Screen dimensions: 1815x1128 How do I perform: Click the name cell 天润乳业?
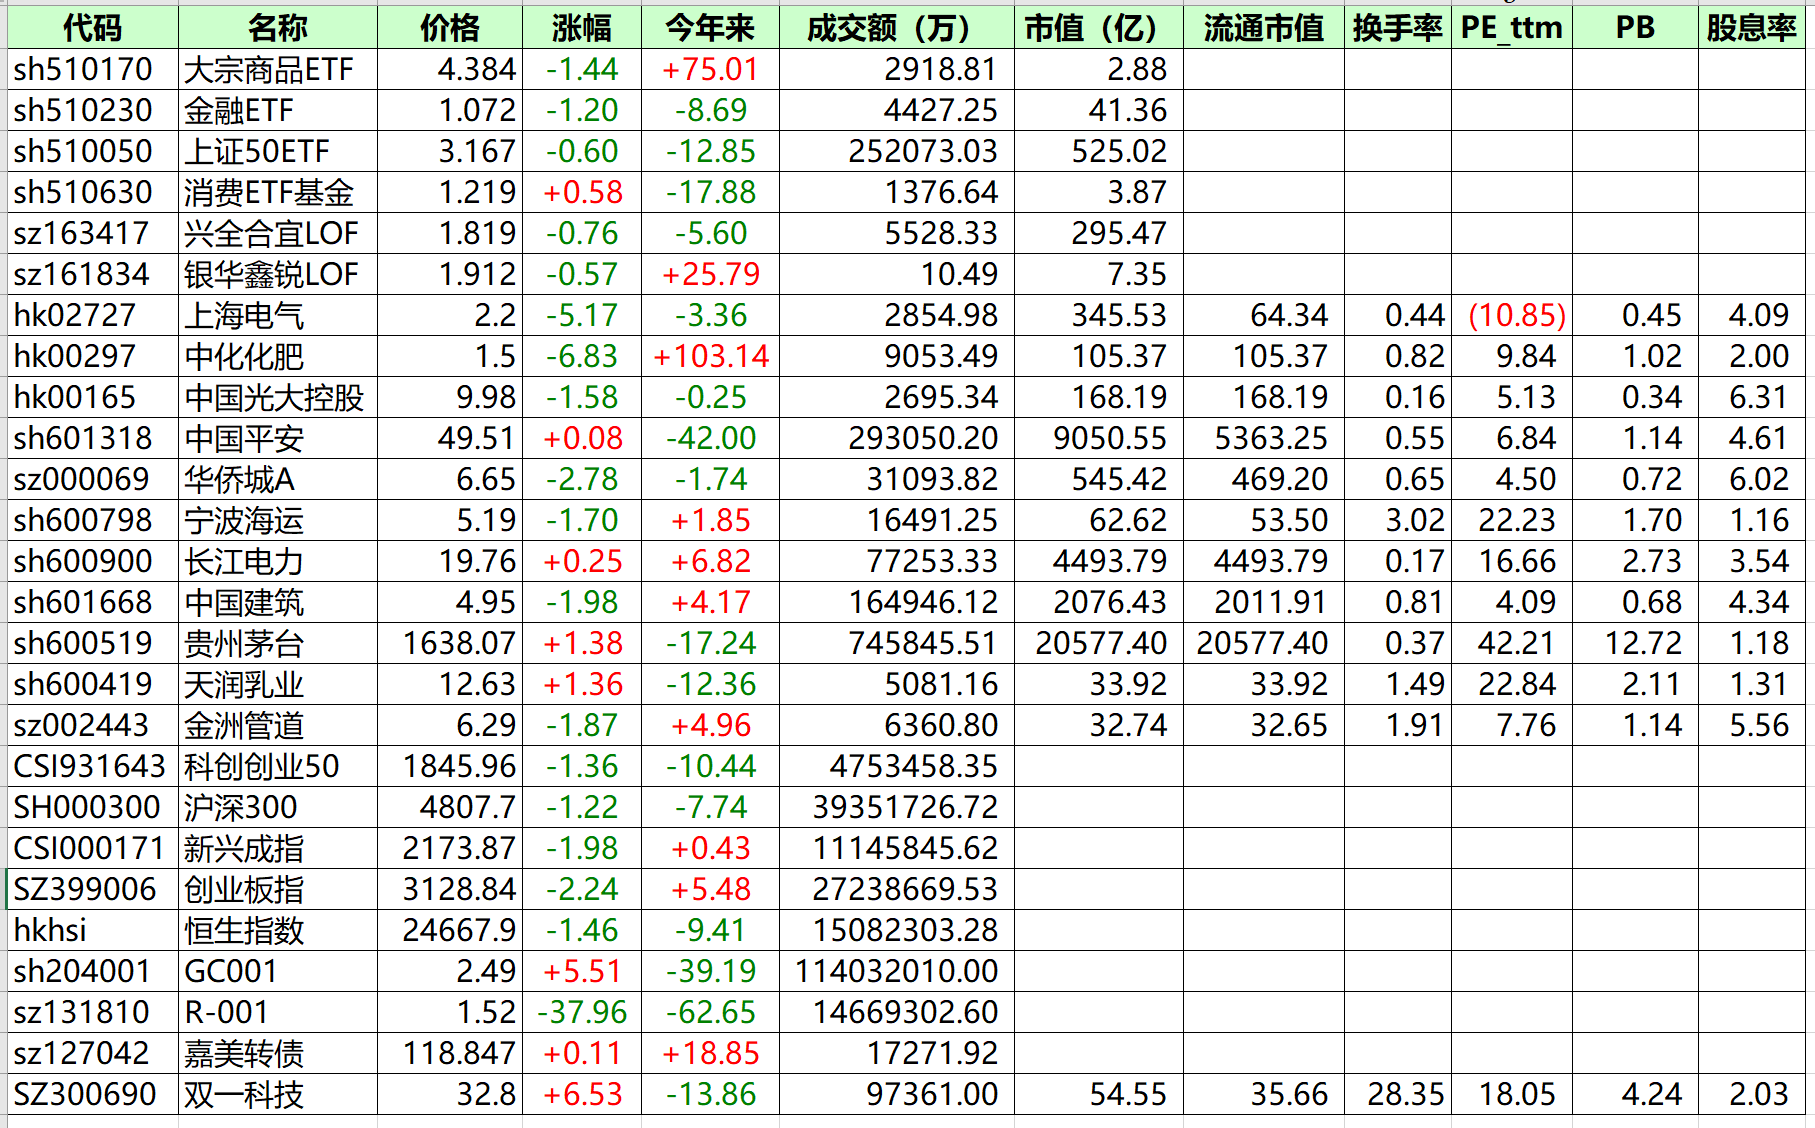pos(278,684)
